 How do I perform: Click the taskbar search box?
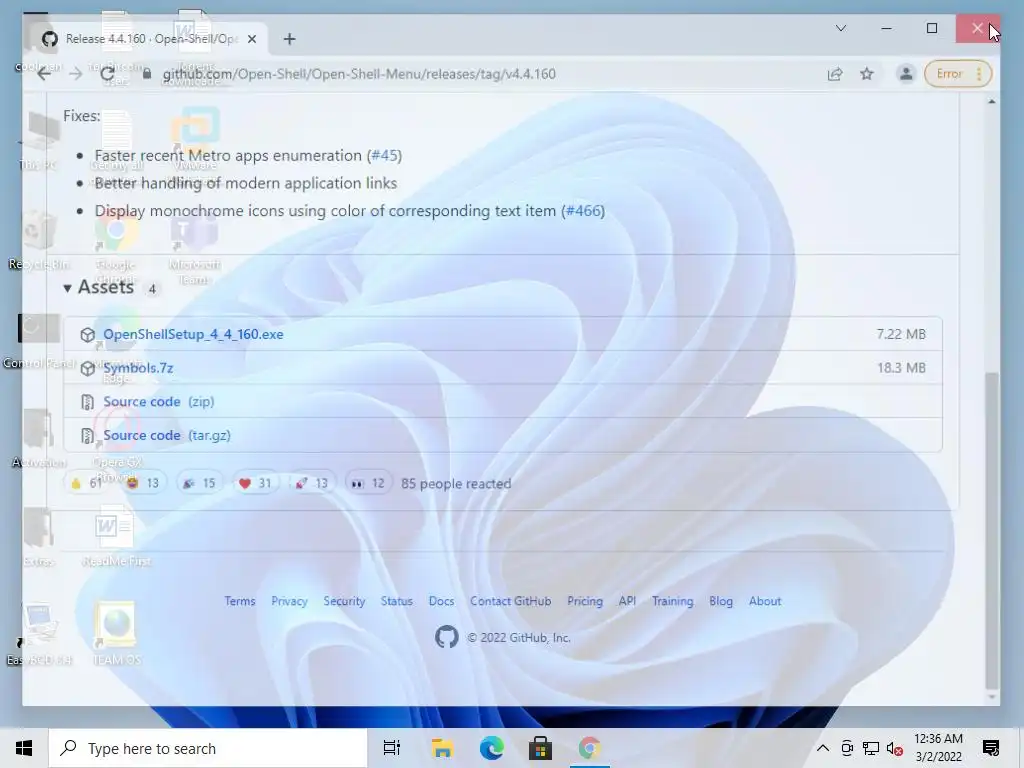click(208, 748)
